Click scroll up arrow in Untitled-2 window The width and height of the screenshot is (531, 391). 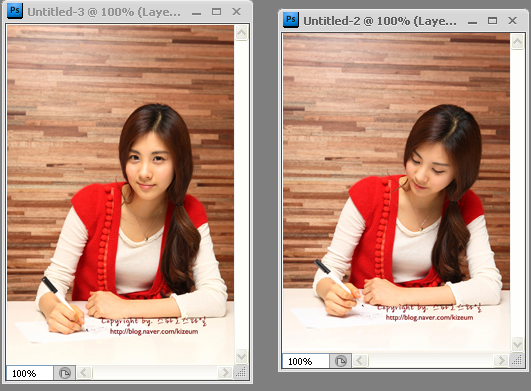517,42
